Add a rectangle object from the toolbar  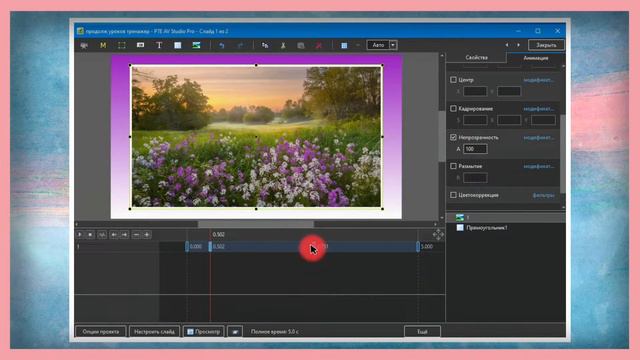coord(178,45)
